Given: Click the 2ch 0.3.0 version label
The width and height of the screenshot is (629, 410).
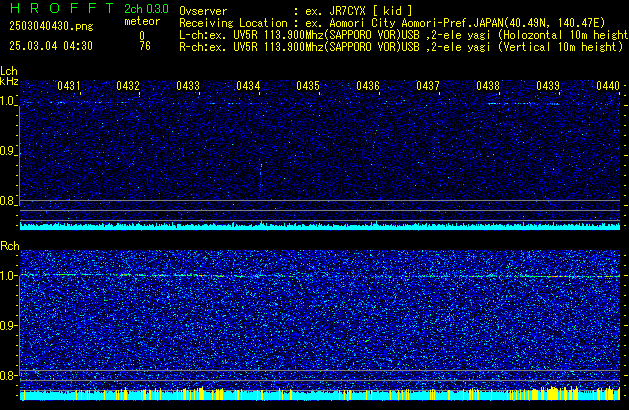Looking at the screenshot, I should tap(146, 9).
